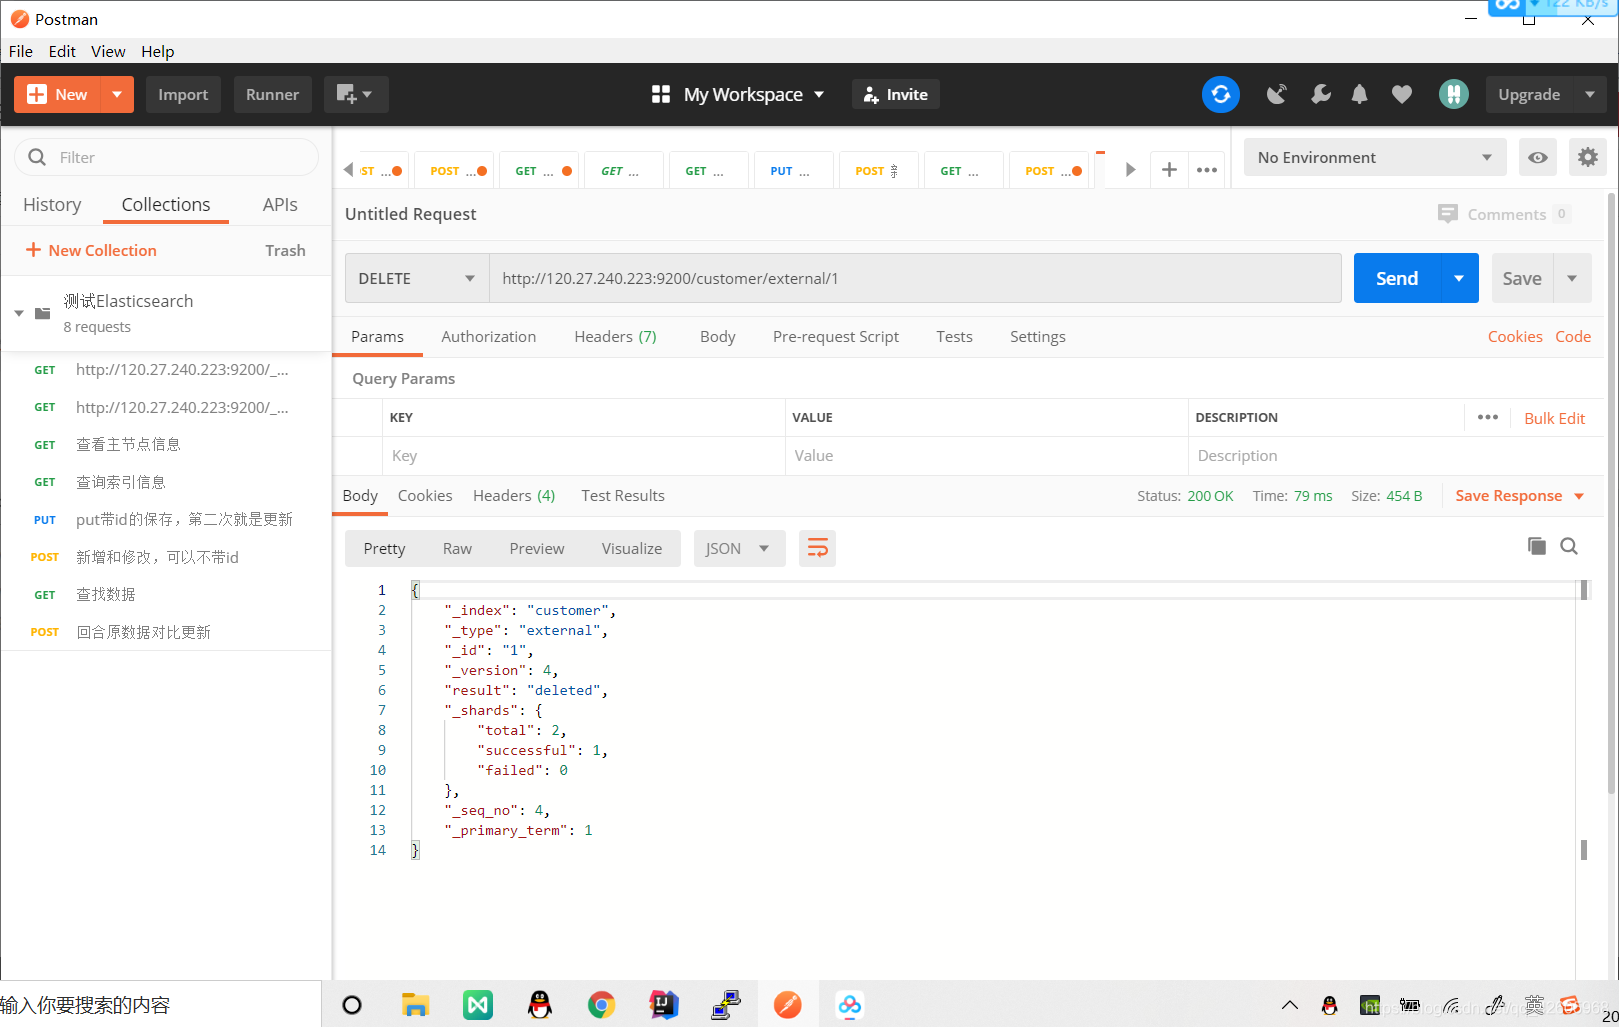Click the request URL field

(915, 278)
